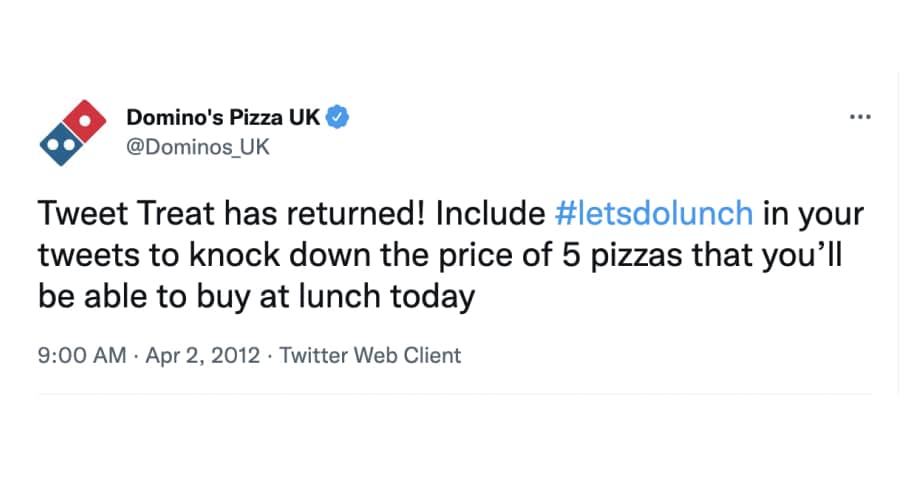
Task: Click the blue verified checkmark badge
Action: click(337, 117)
